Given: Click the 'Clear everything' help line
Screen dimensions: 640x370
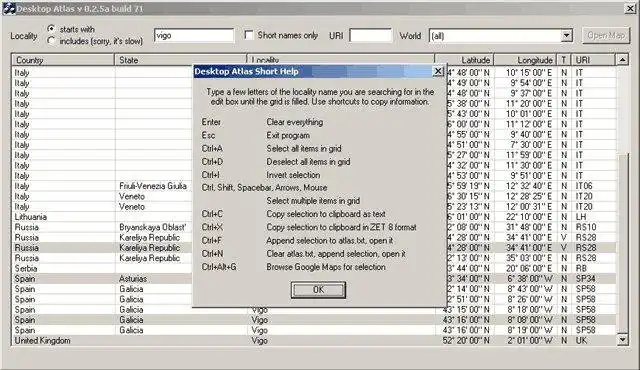Looking at the screenshot, I should (x=294, y=122).
